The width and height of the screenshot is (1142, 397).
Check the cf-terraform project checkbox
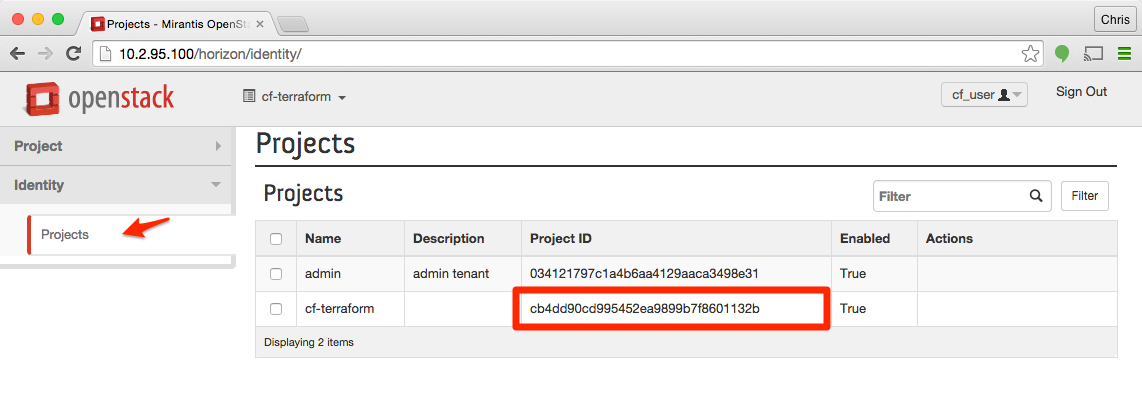(276, 309)
